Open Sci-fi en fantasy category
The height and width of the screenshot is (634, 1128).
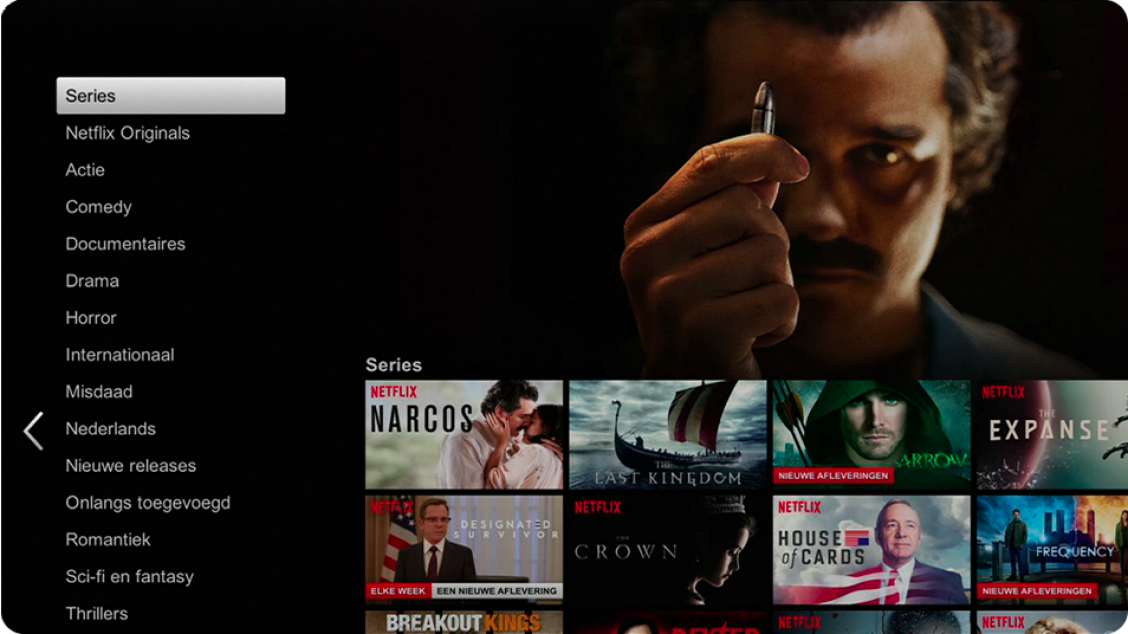(129, 576)
